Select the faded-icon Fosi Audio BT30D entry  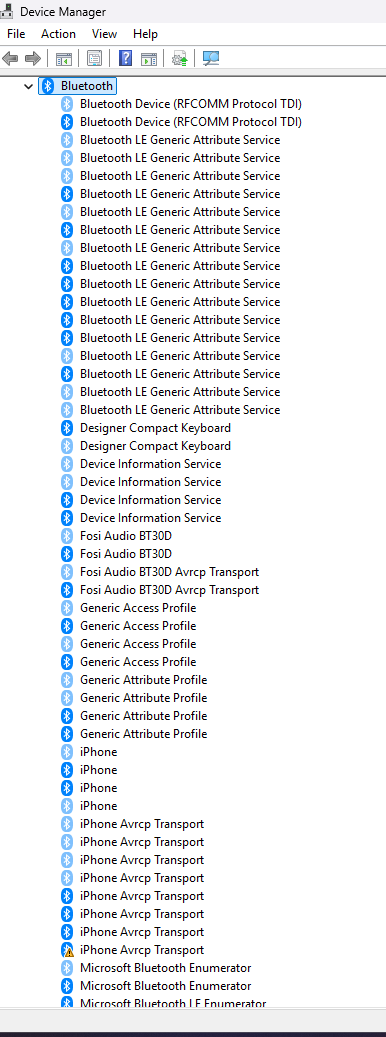pos(126,536)
